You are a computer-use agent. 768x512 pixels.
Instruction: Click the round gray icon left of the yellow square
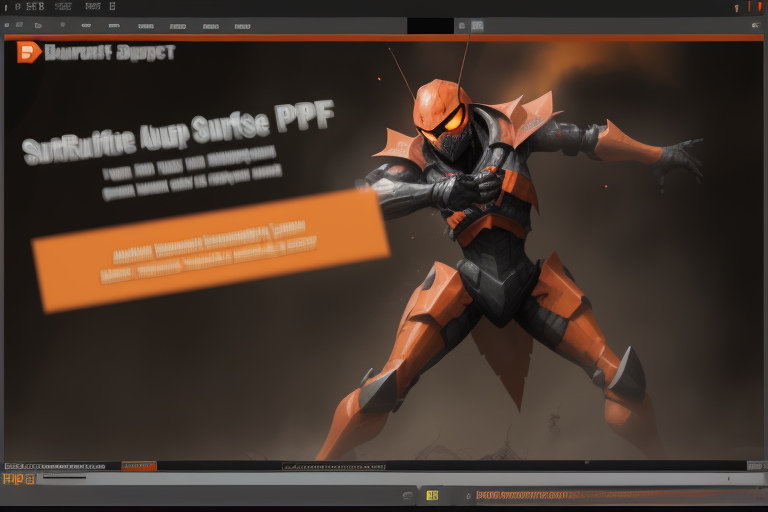pos(408,495)
